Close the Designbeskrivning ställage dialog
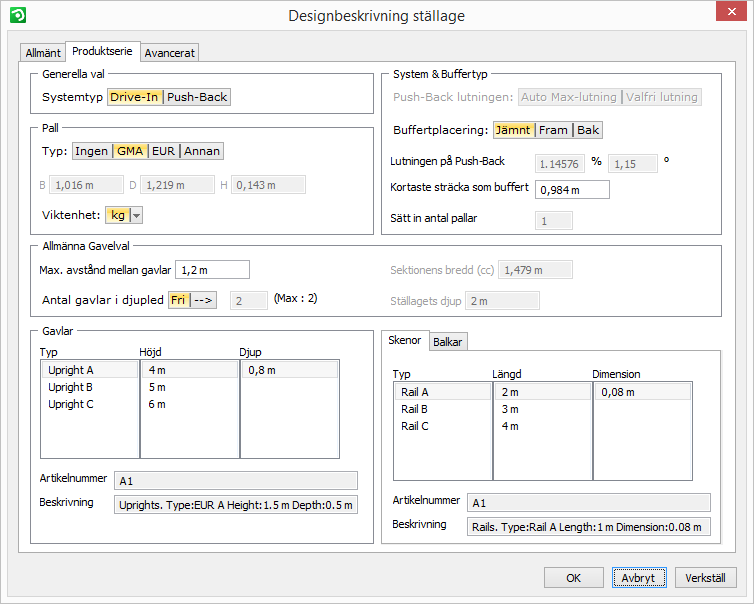754x604 pixels. 731,12
